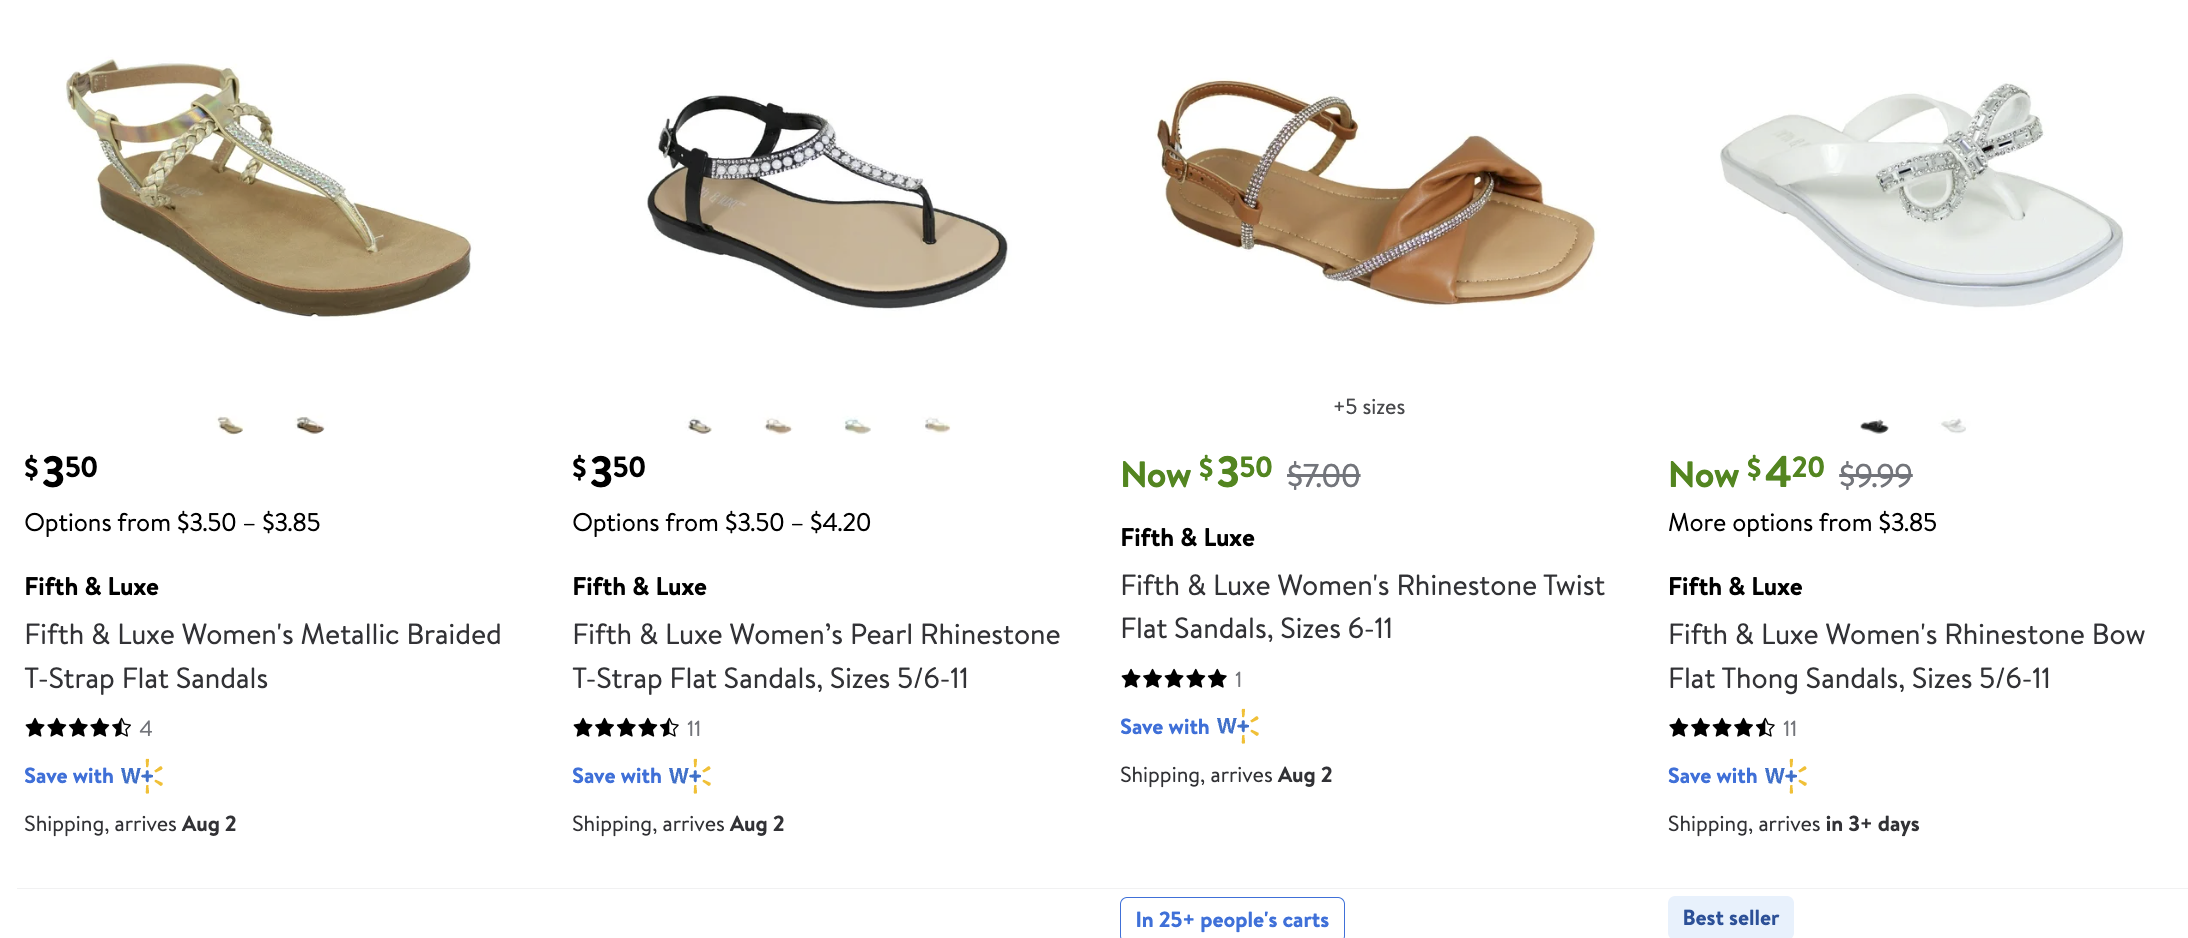Select the white variant of Rhinestone Bow sandals
This screenshot has width=2188, height=938.
click(x=1953, y=426)
